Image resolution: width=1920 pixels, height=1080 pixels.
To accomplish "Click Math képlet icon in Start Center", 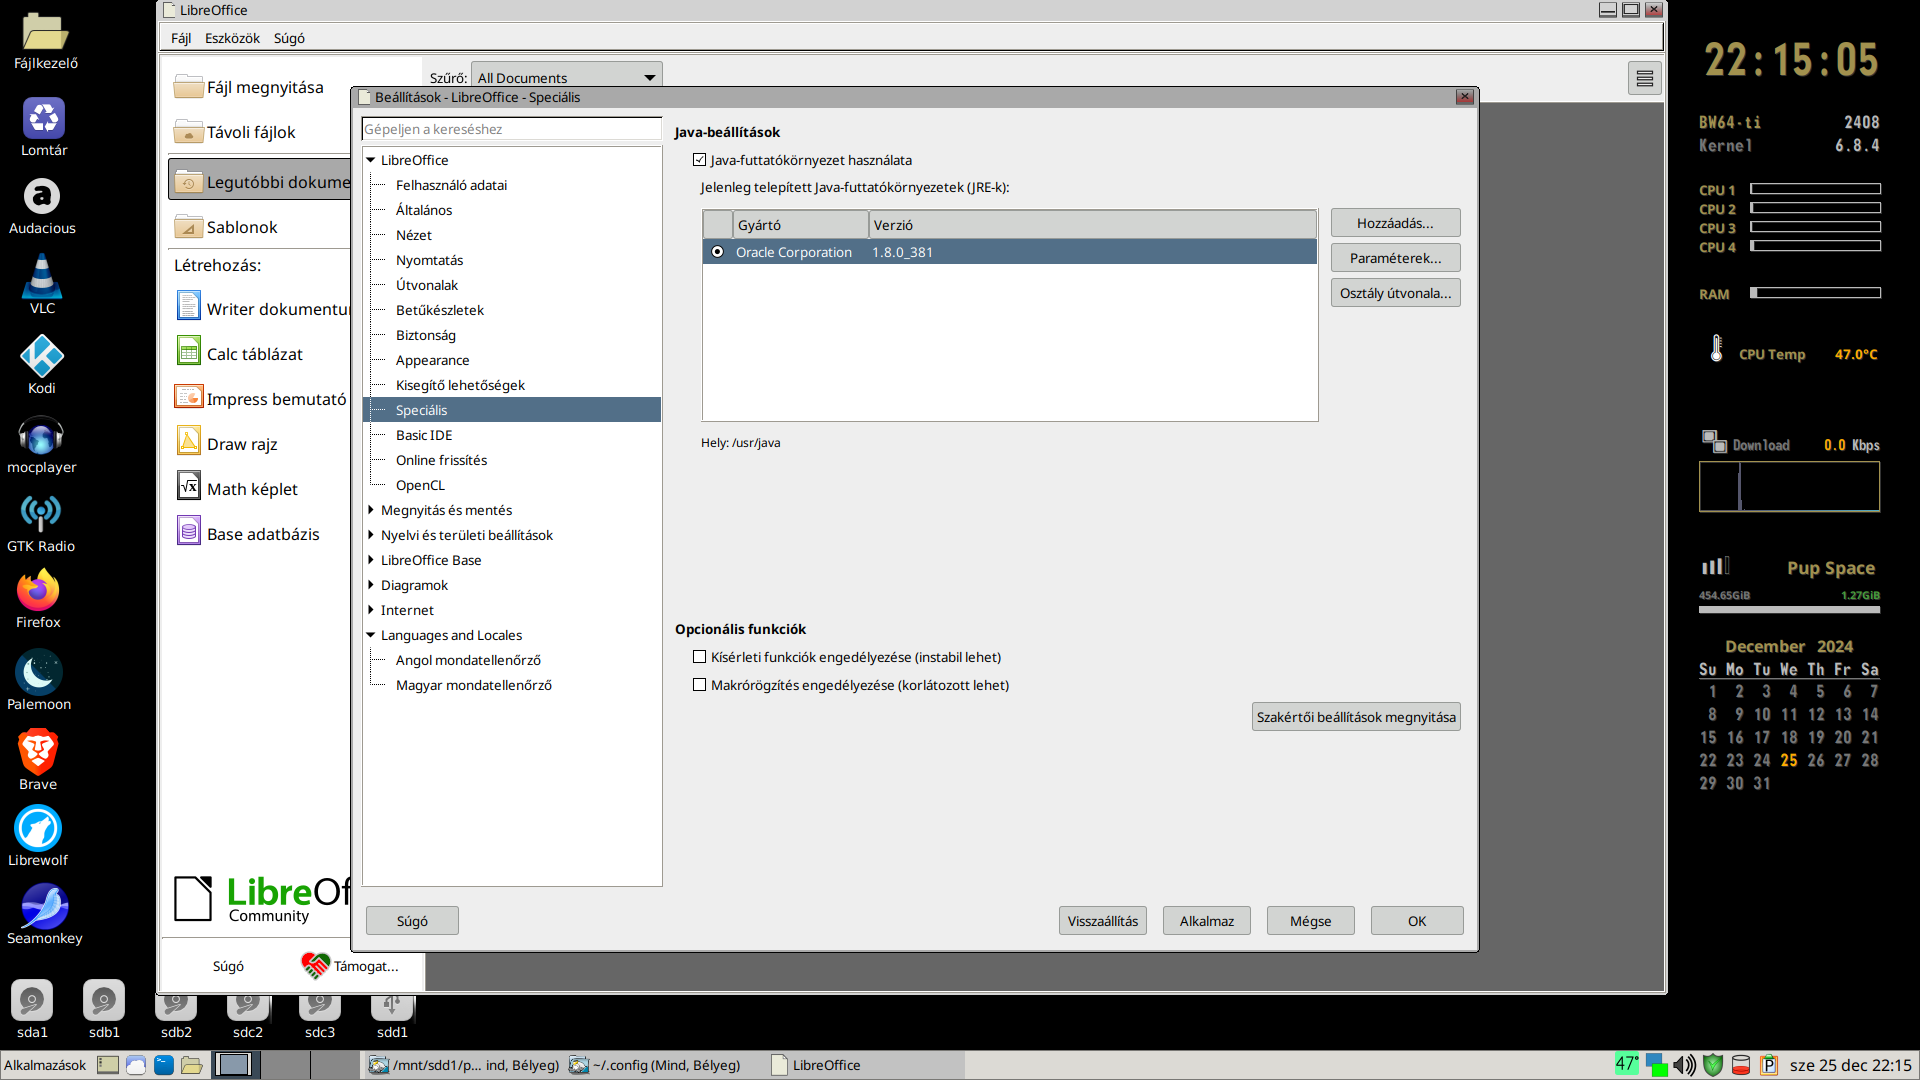I will pyautogui.click(x=189, y=487).
